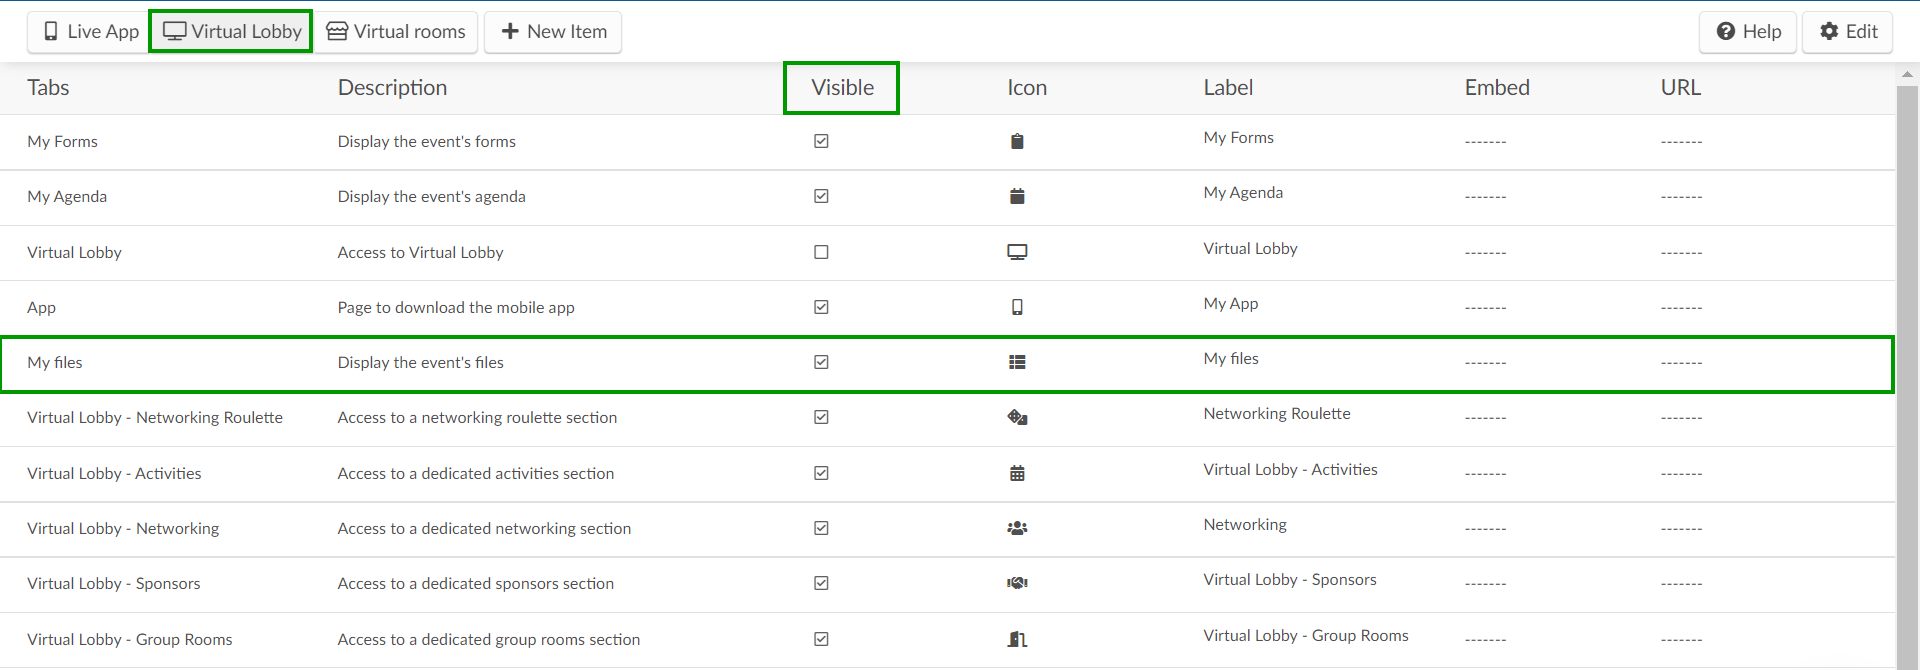Click the handshake icon in Sponsors row
1920x670 pixels.
(1017, 583)
